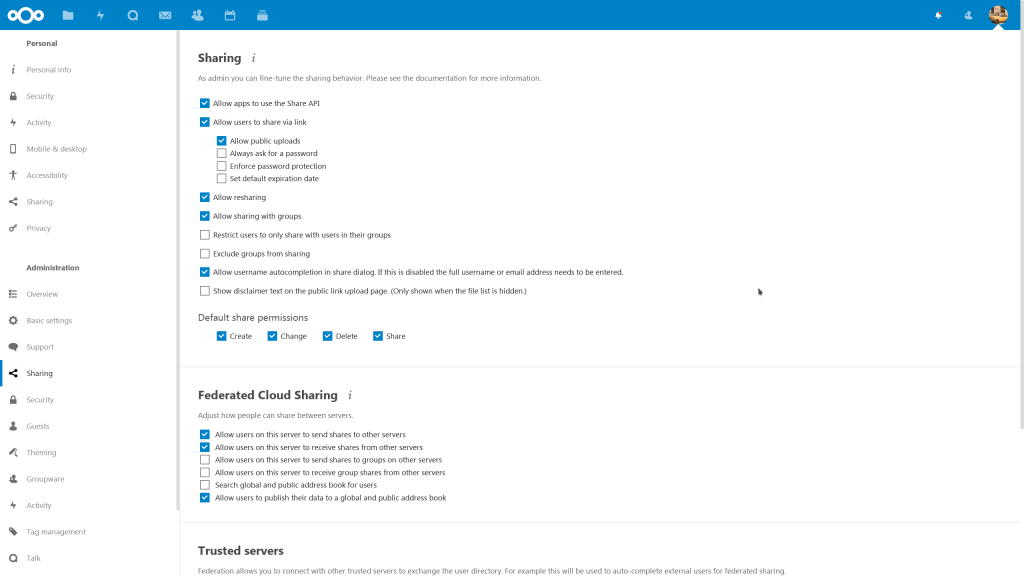Disable the Delete default share permission
Image resolution: width=1024 pixels, height=576 pixels.
coord(328,336)
